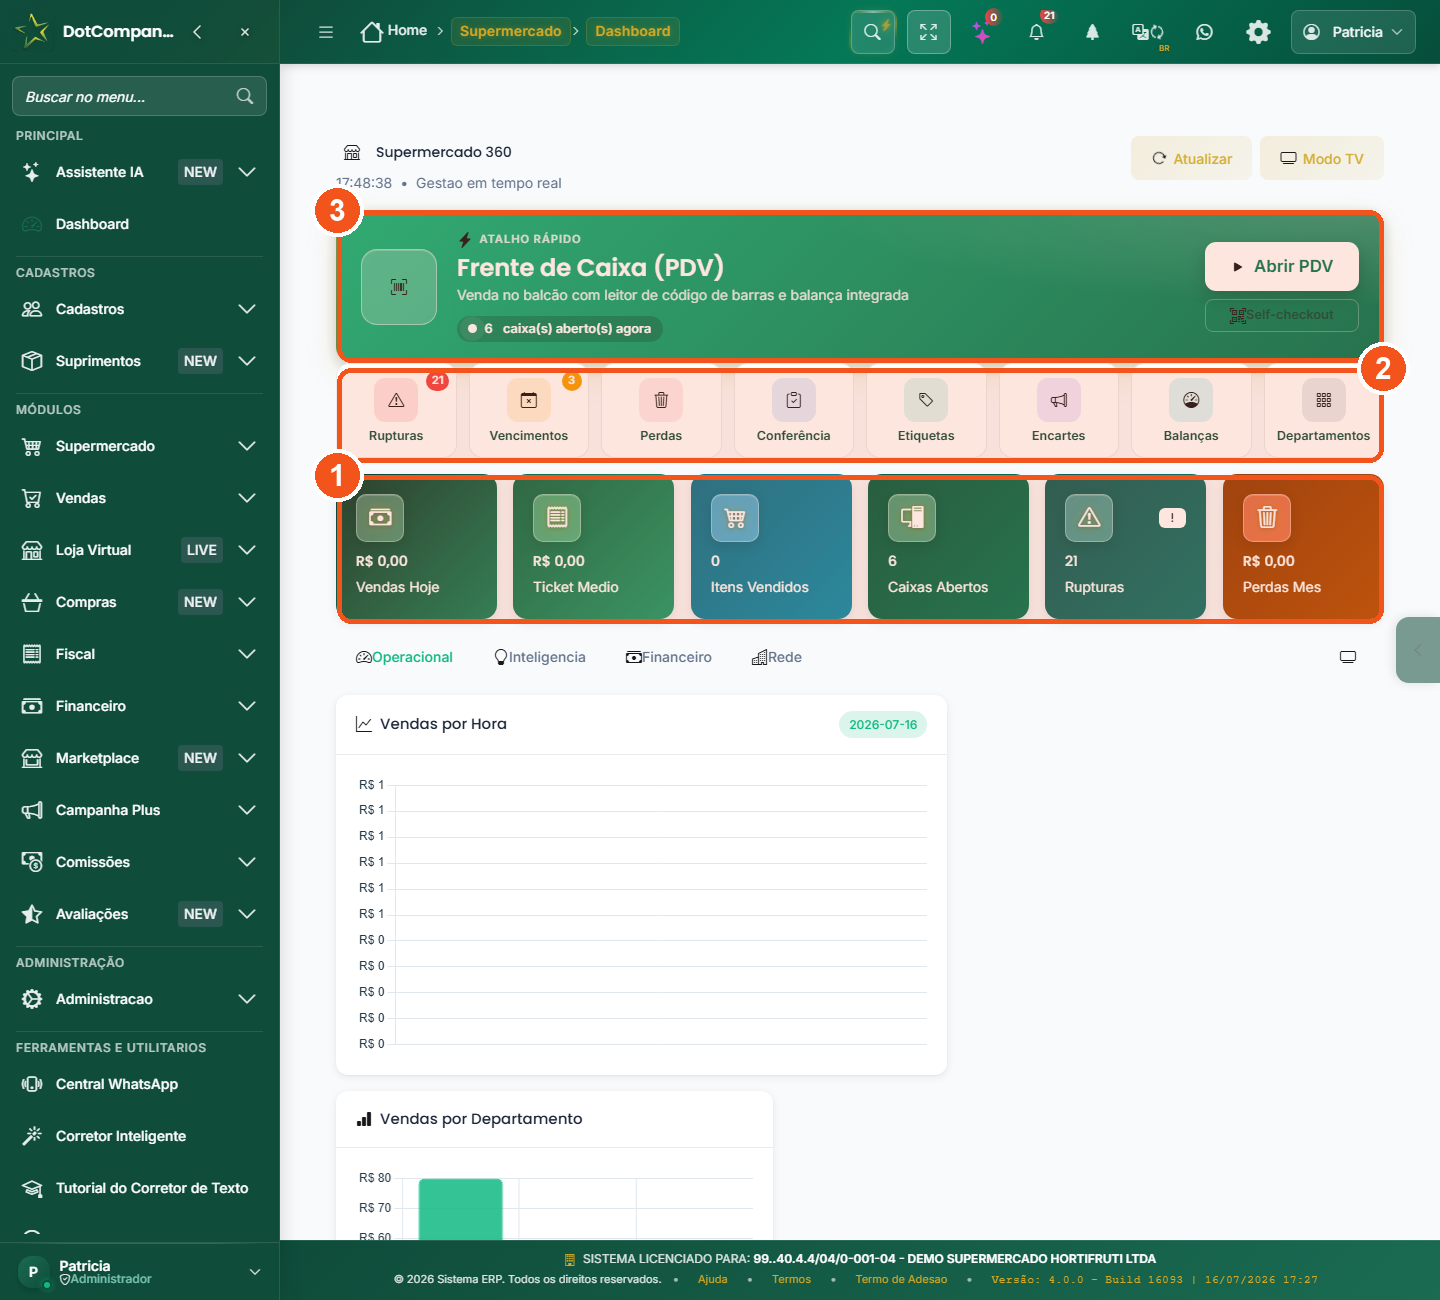
Task: Expand the Patricia Administrador profile footer
Action: click(x=139, y=1272)
